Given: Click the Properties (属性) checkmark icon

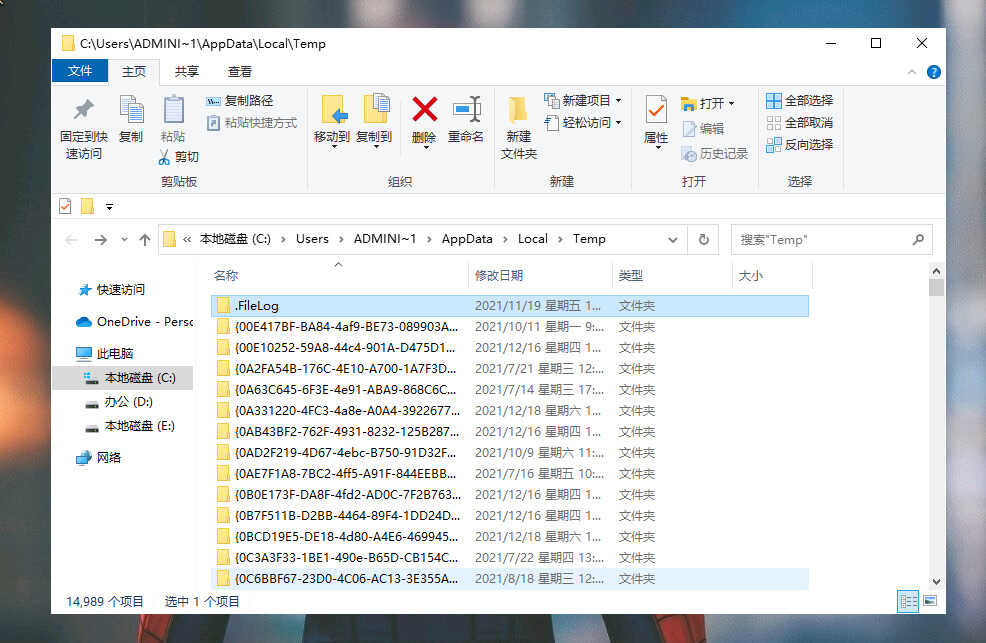Looking at the screenshot, I should pos(656,110).
